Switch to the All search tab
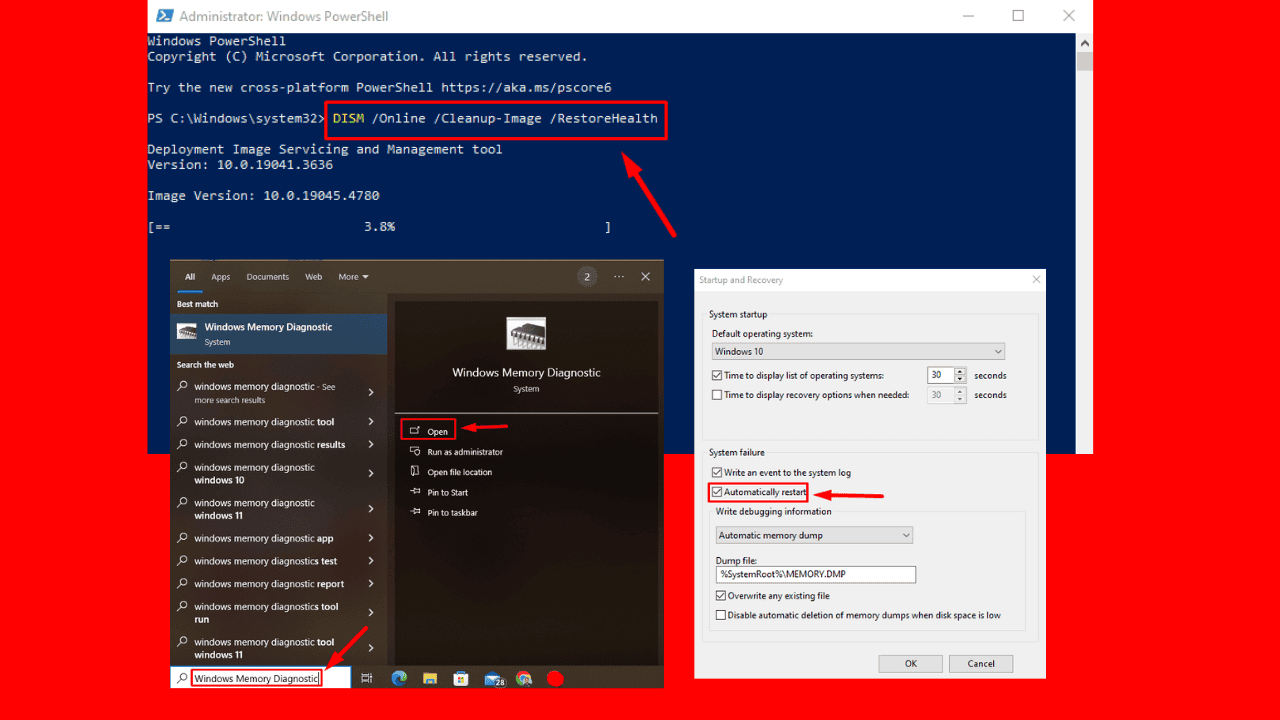Screen dimensions: 1280x720 coord(190,277)
